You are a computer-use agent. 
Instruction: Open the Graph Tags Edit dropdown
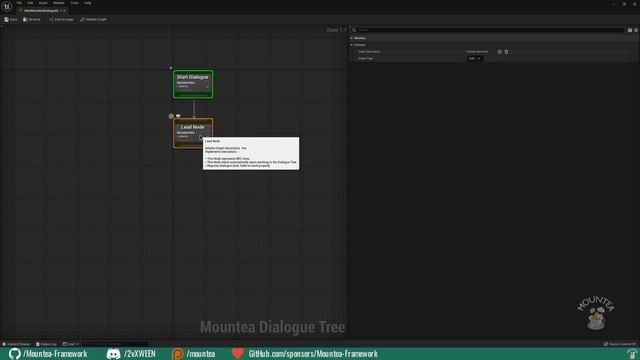point(475,59)
